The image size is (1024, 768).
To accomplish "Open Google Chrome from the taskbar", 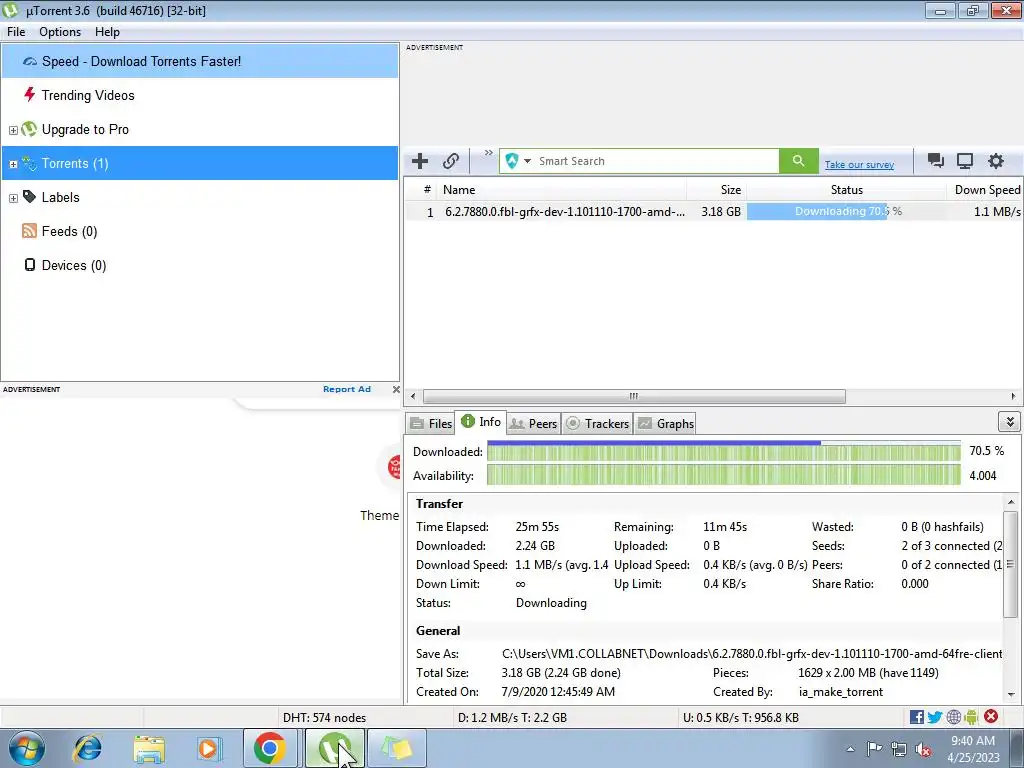I will [270, 748].
